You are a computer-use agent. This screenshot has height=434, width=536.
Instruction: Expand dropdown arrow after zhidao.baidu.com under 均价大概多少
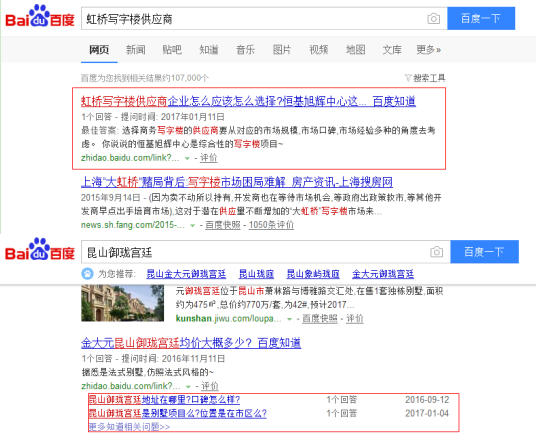click(x=188, y=386)
